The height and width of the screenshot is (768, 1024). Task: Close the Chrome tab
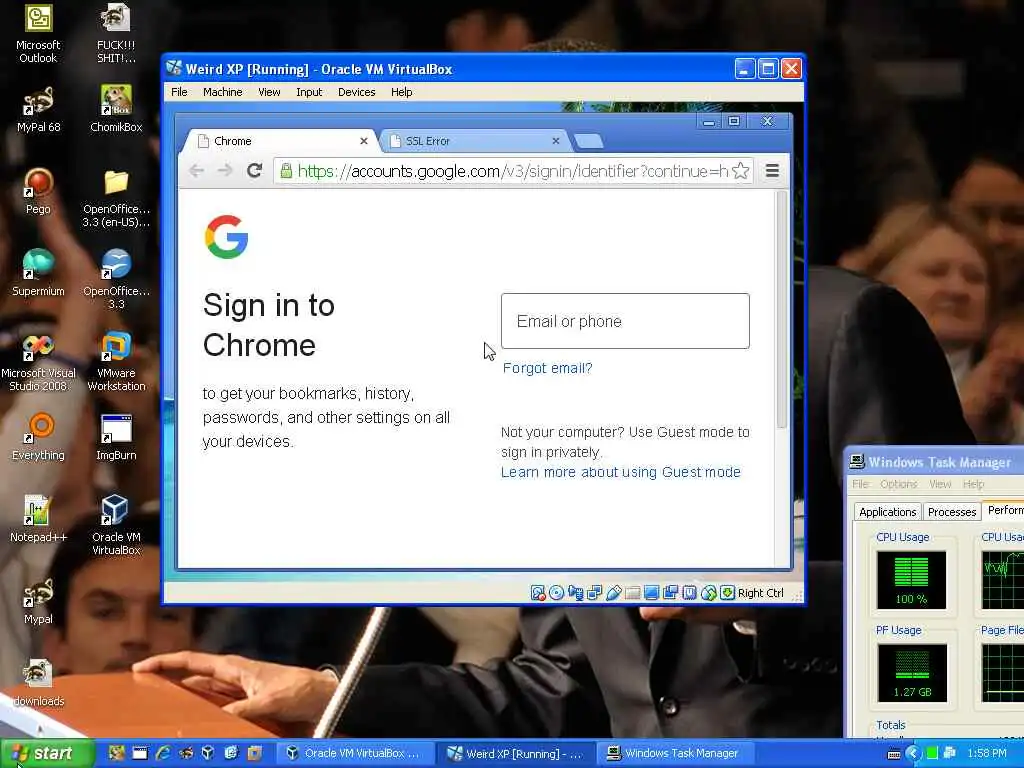pyautogui.click(x=364, y=140)
